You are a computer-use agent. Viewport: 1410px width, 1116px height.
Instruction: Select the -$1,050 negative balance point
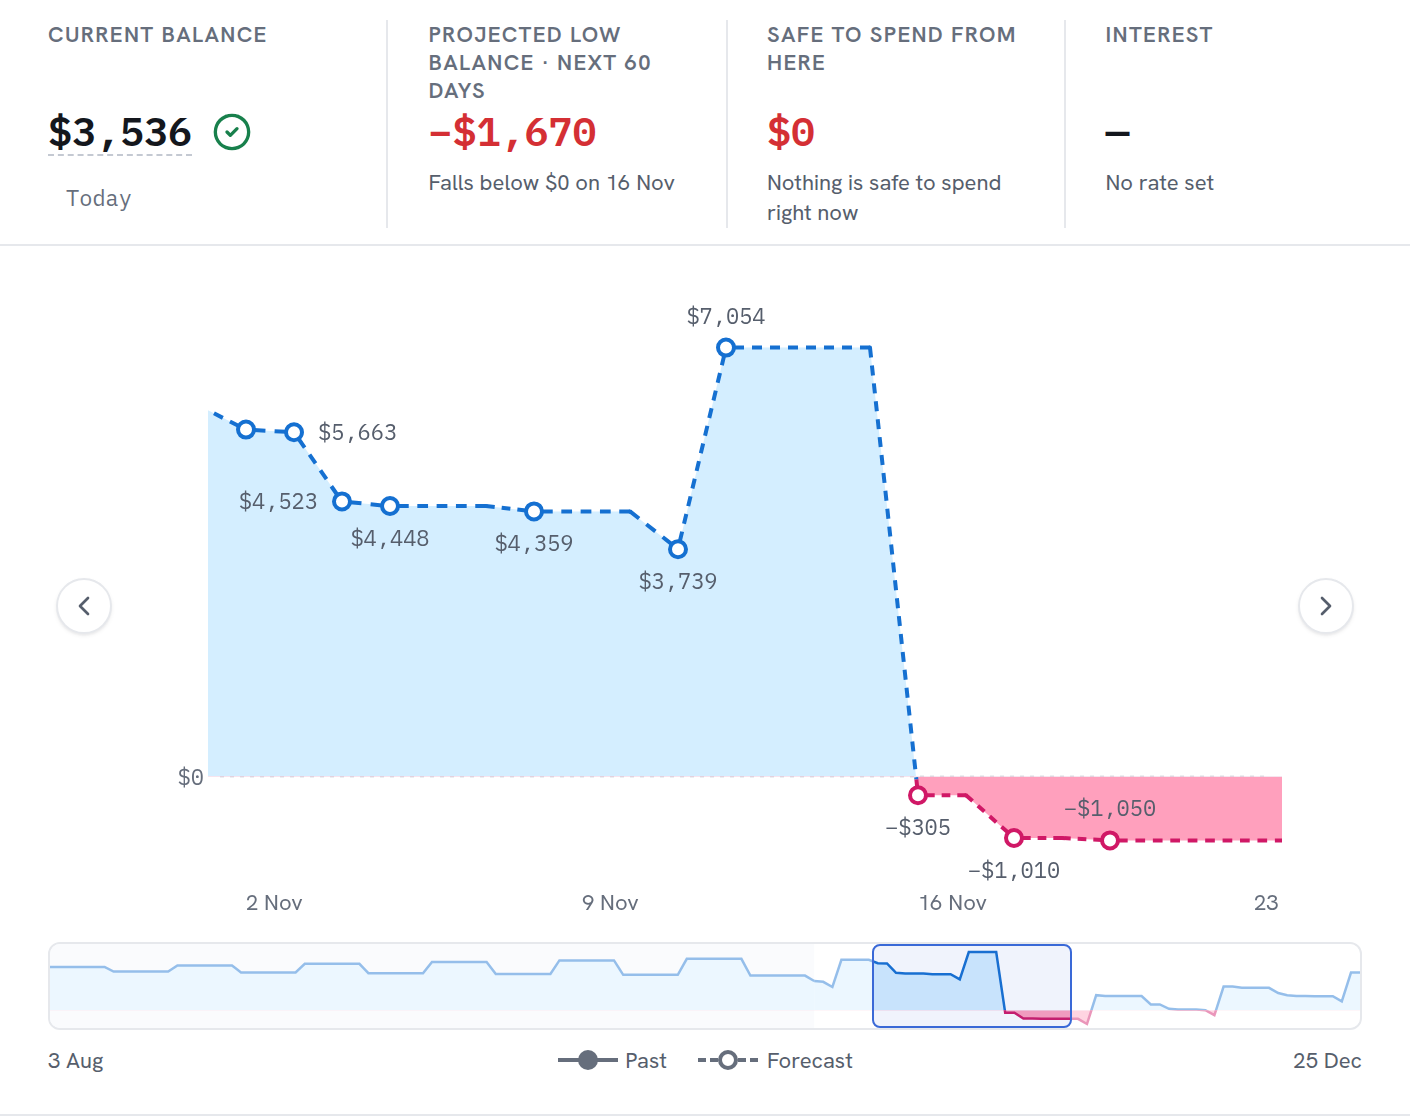pos(1110,840)
